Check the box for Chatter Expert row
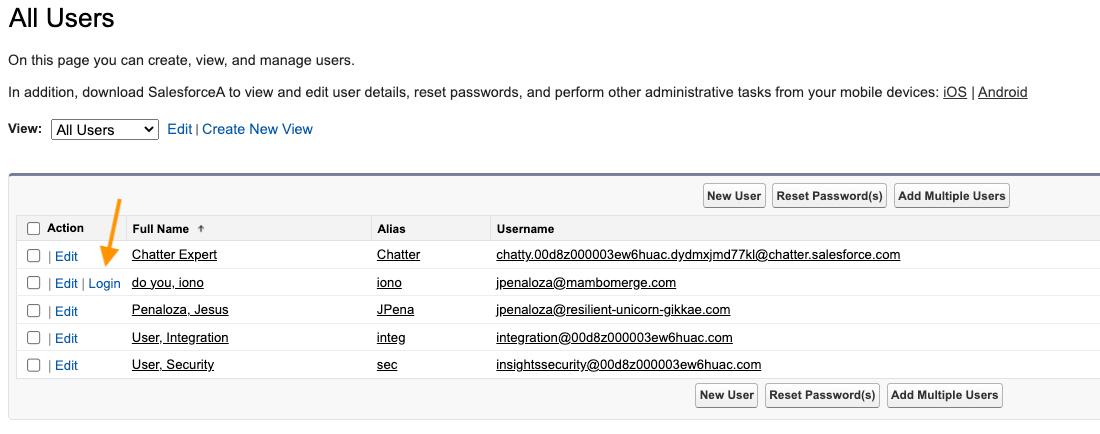This screenshot has width=1100, height=434. (x=34, y=256)
